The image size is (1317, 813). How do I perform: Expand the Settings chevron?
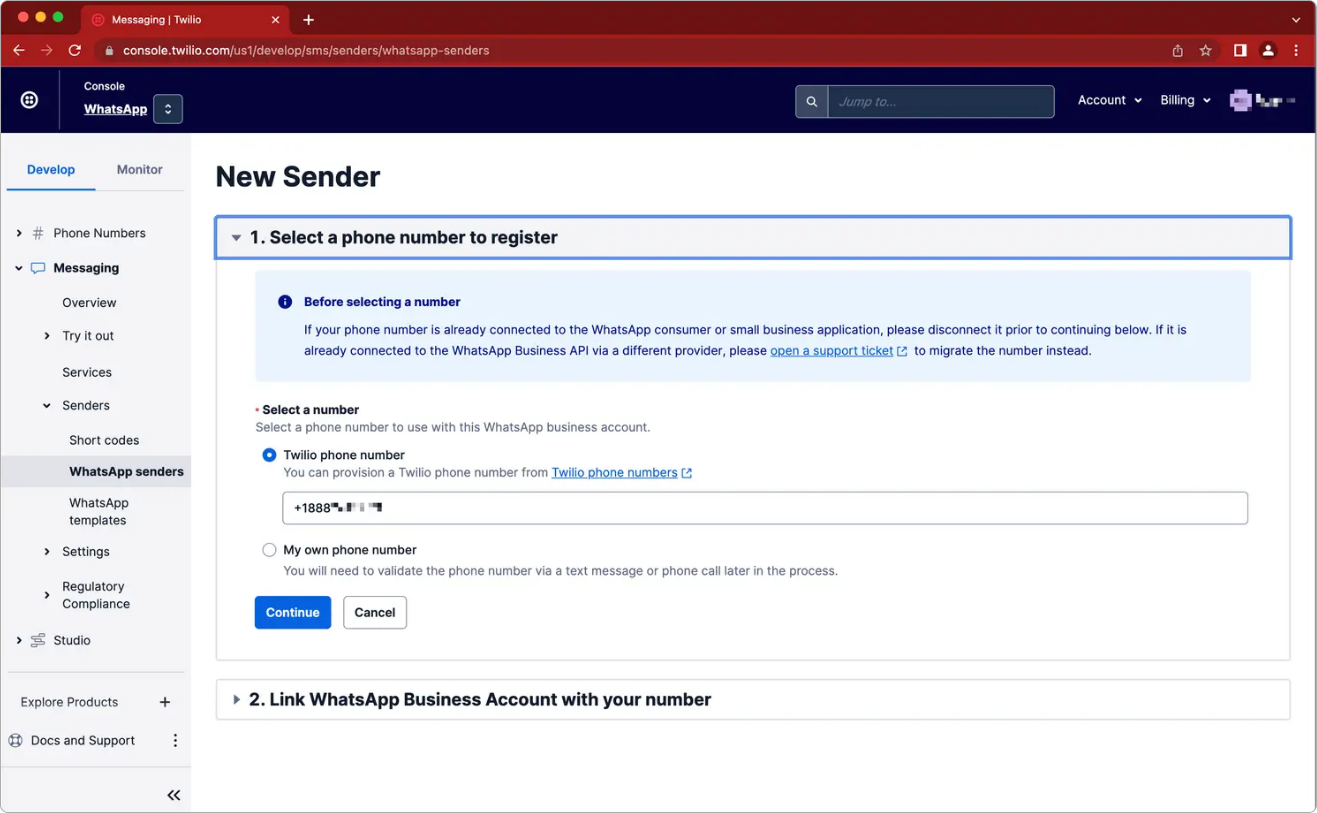point(47,552)
